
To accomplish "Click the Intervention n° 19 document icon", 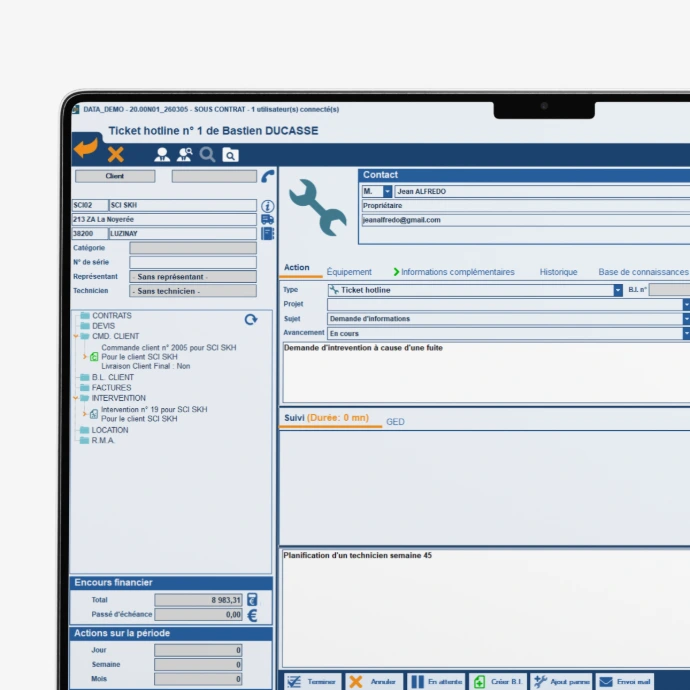I will pos(94,414).
